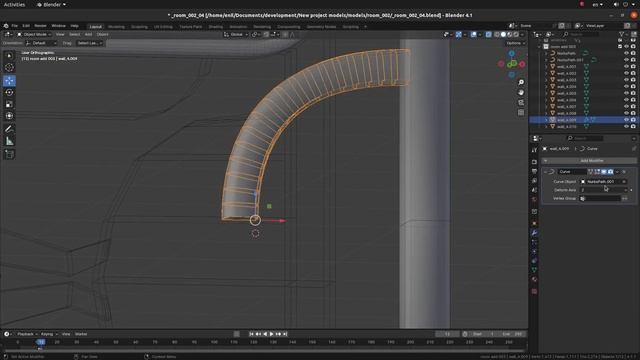This screenshot has height=360, width=640.
Task: Switch to the Modeling workspace tab
Action: [x=116, y=27]
